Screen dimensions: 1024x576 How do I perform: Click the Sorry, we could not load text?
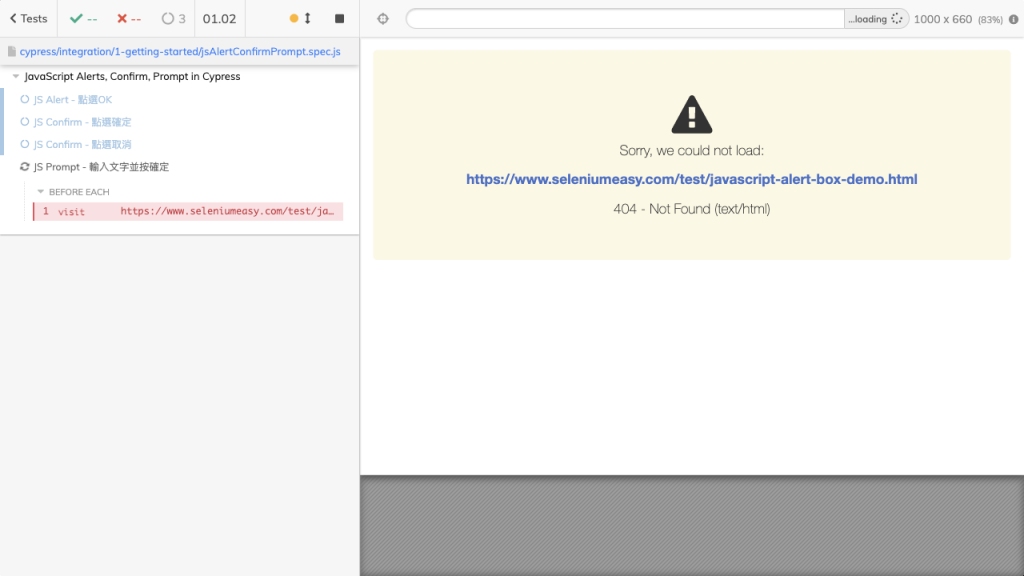(692, 150)
